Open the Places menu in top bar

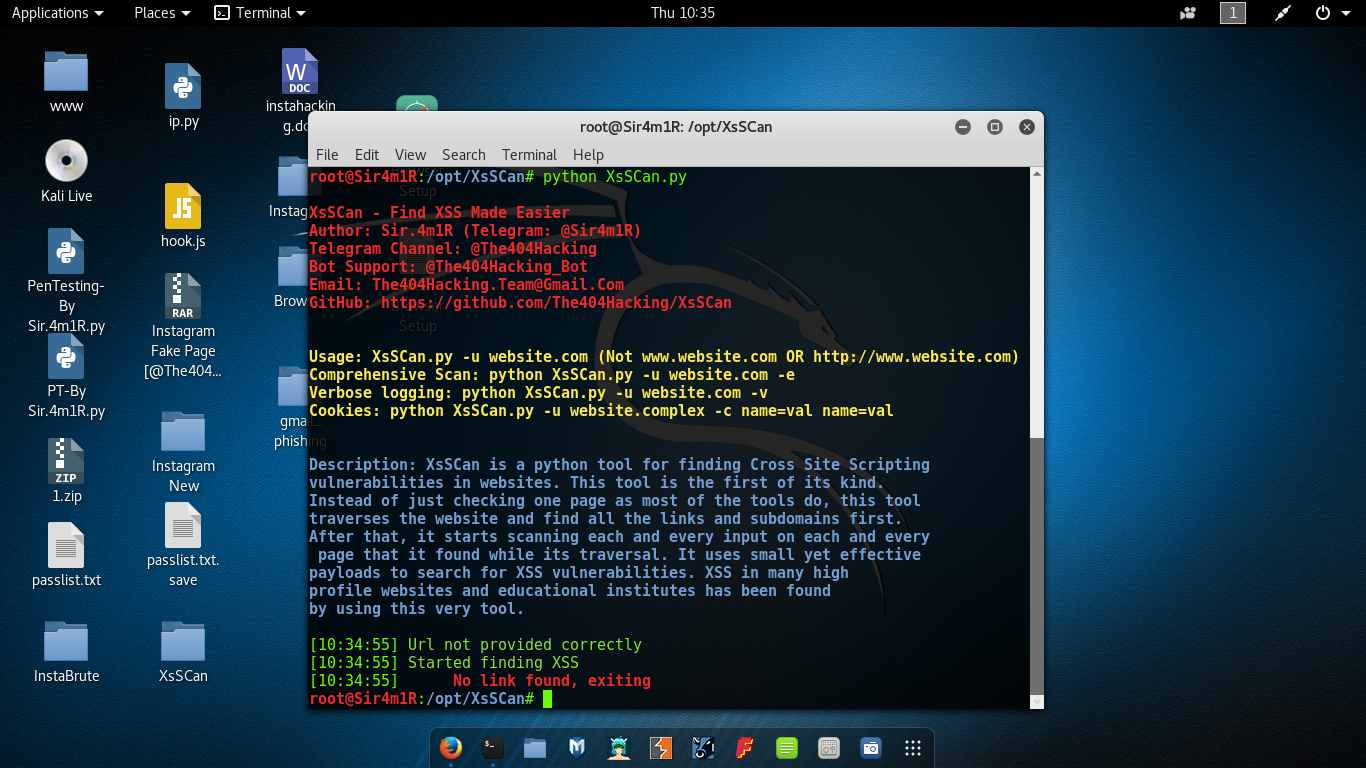[162, 13]
